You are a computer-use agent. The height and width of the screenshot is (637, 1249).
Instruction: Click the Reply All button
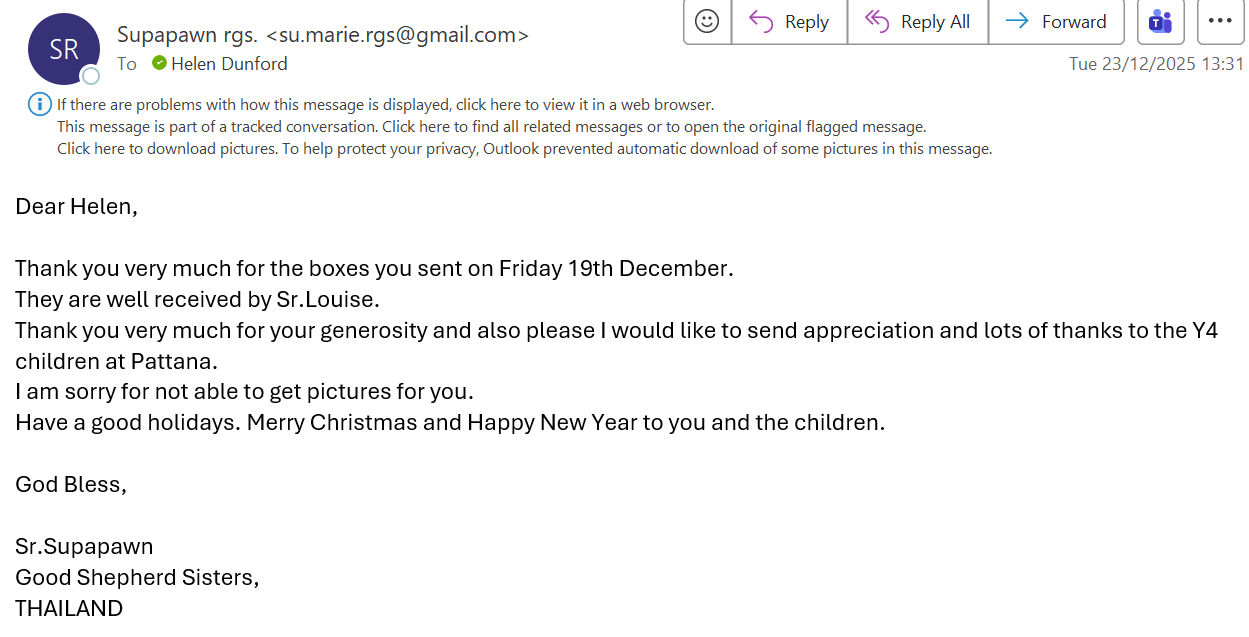[x=917, y=22]
